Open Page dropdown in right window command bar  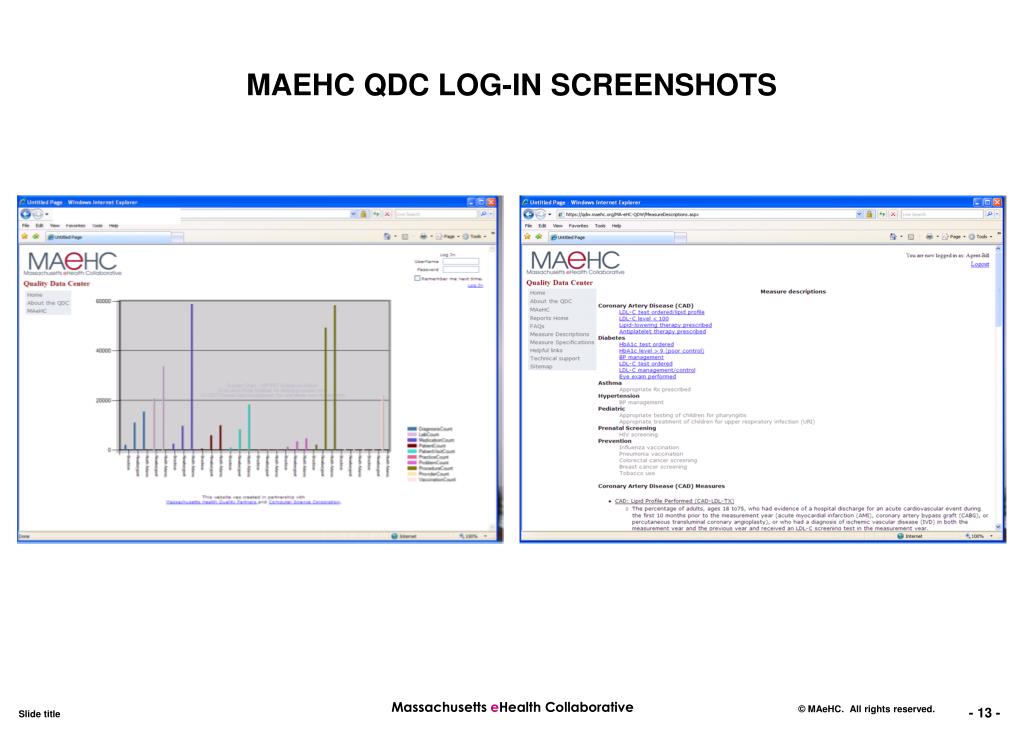click(954, 236)
